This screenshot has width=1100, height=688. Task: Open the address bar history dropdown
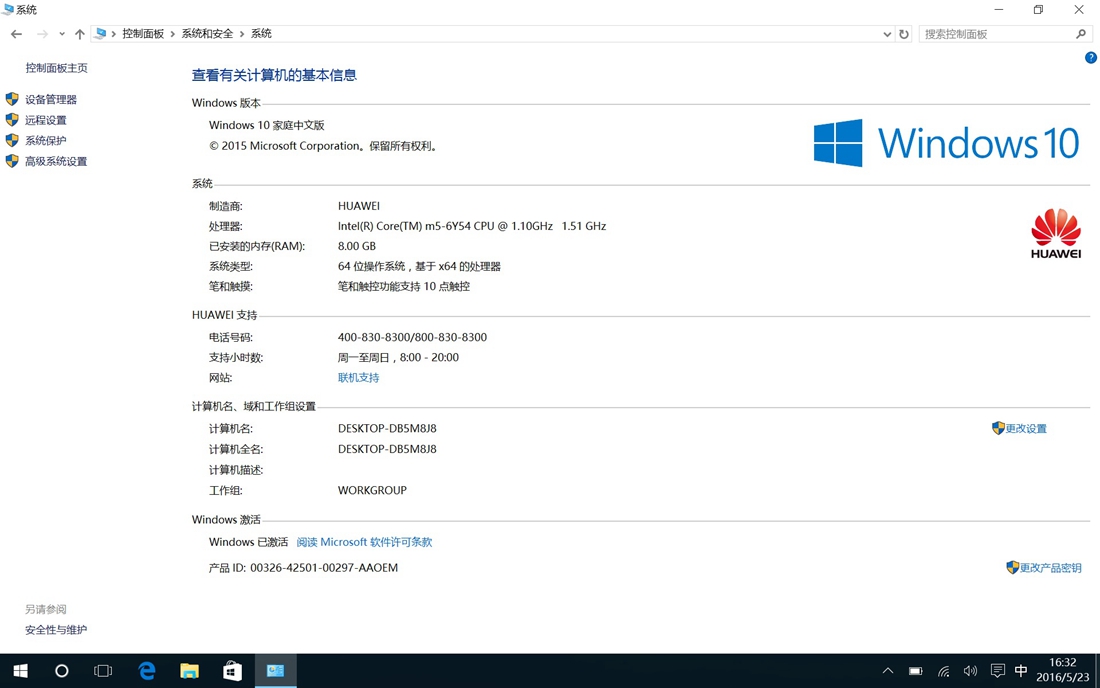(x=887, y=34)
